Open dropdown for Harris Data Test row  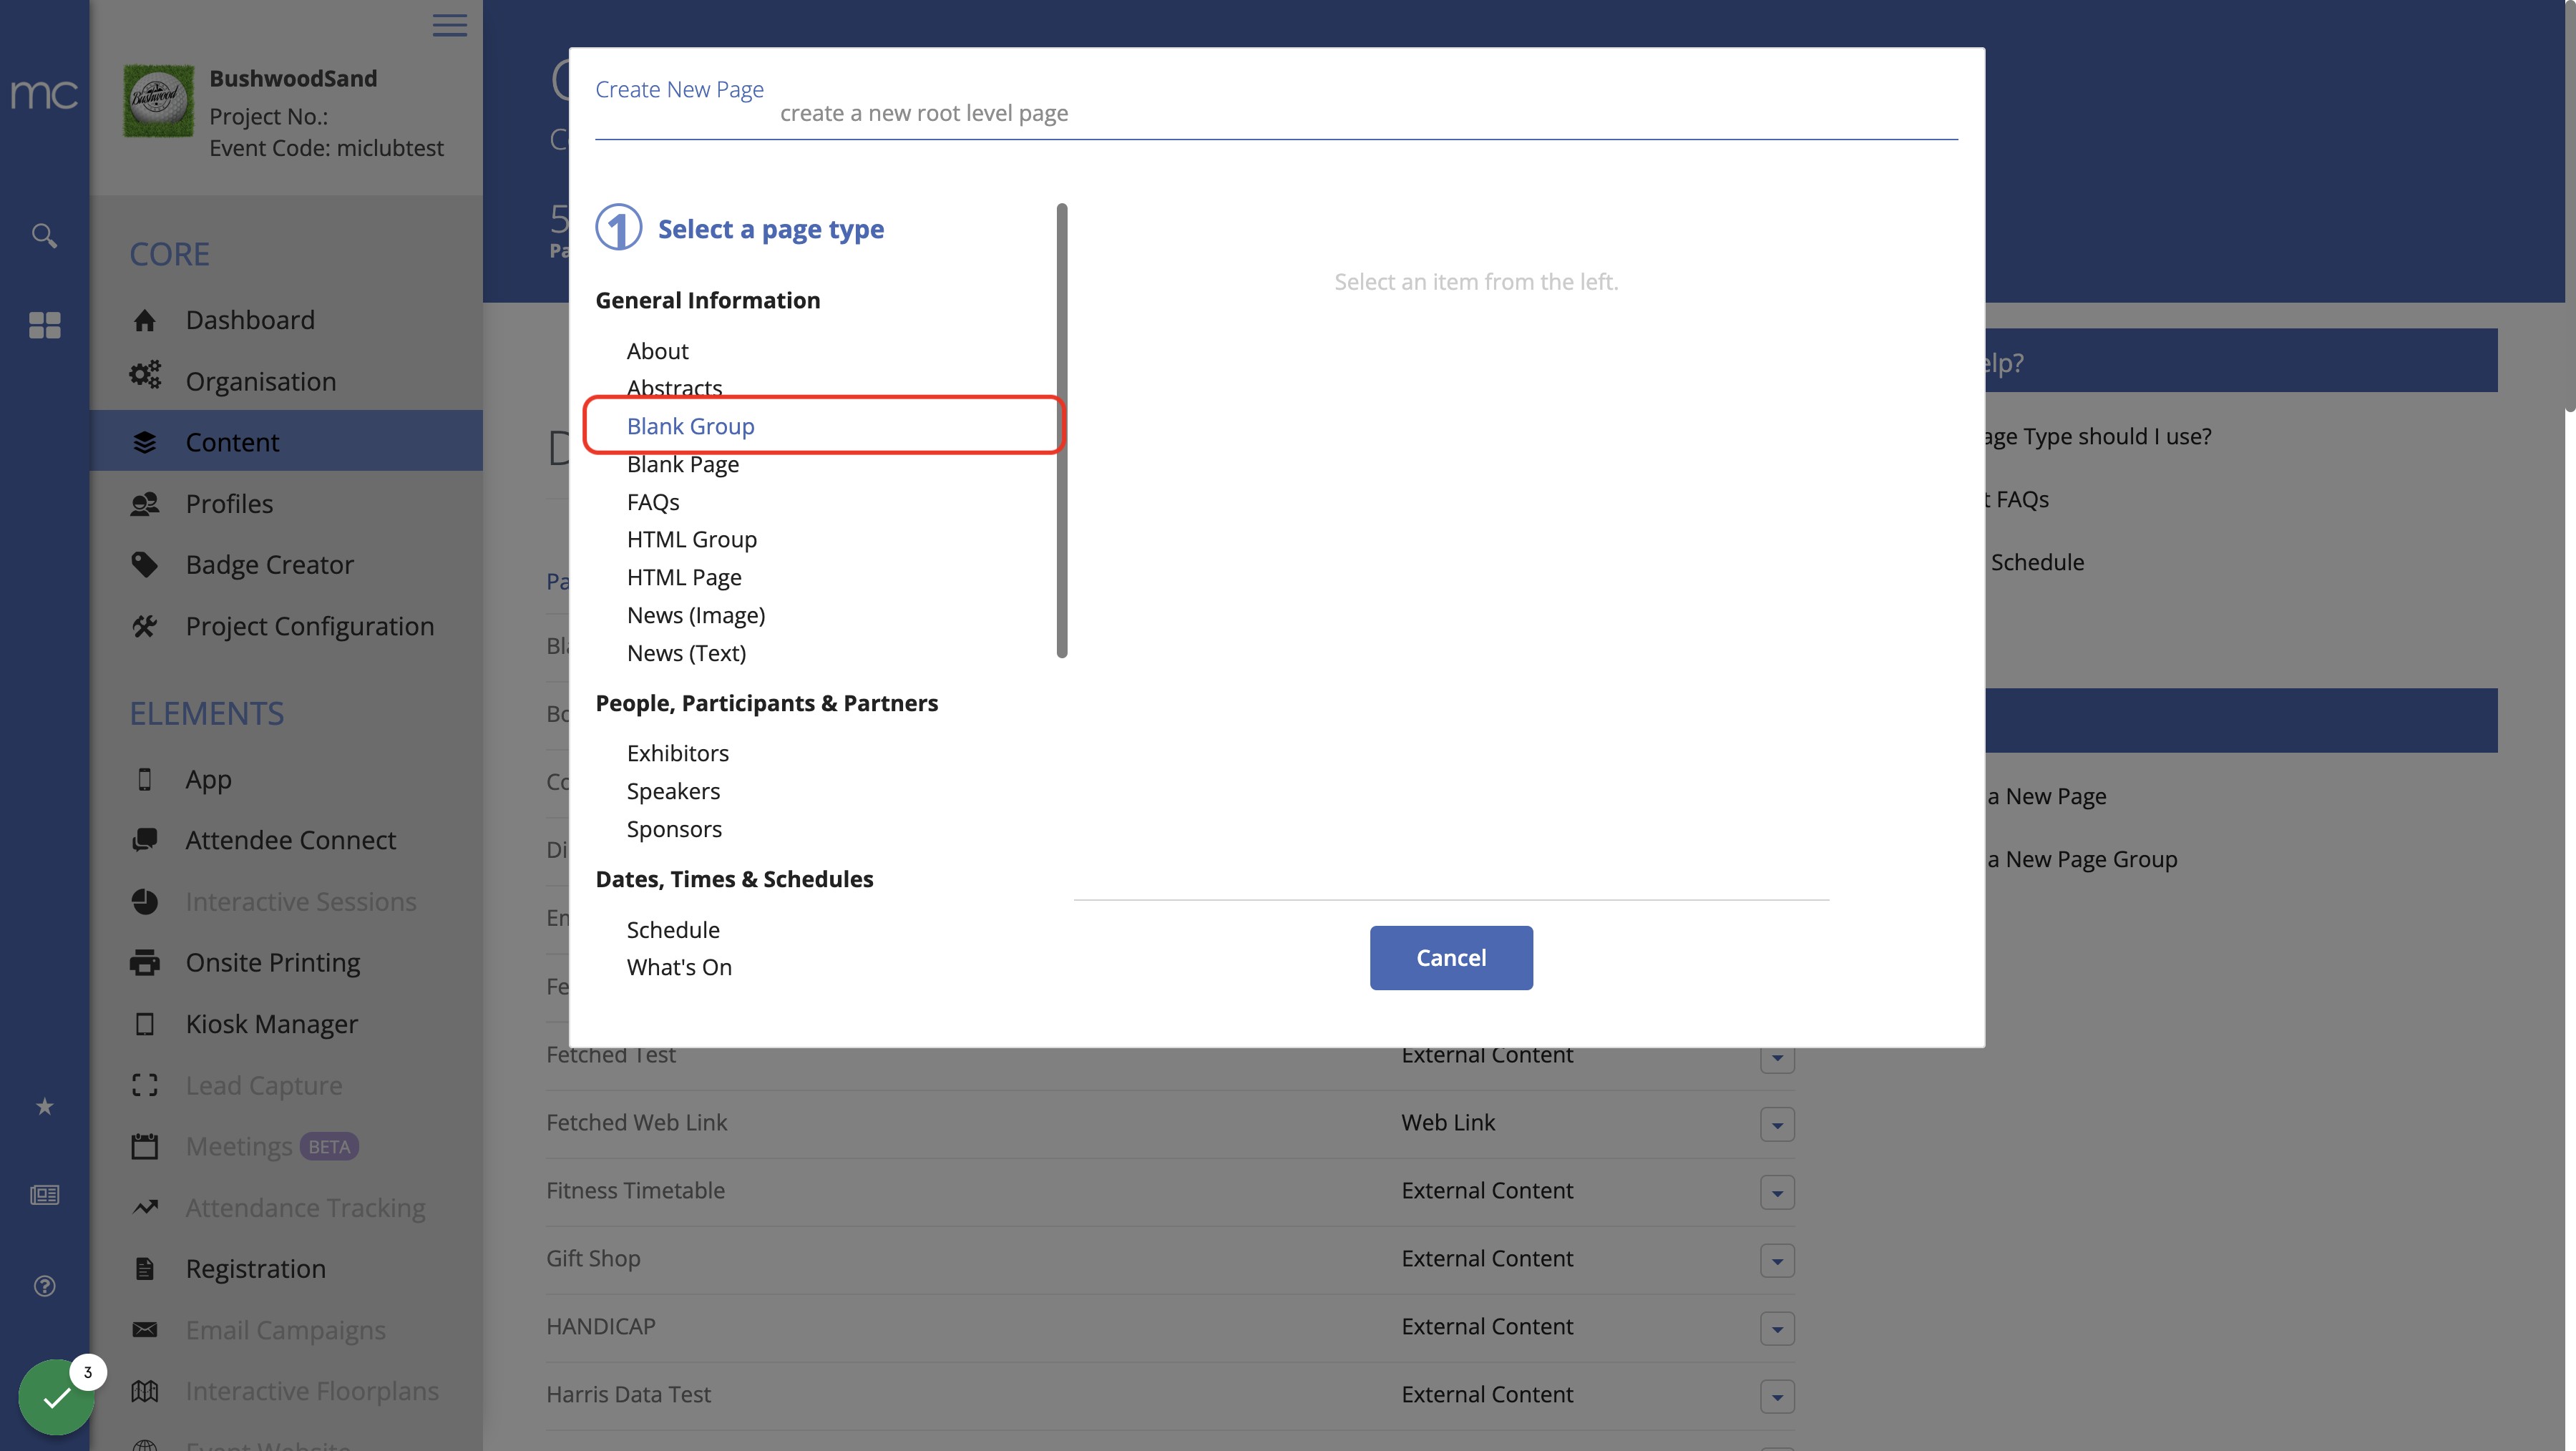pos(1777,1396)
